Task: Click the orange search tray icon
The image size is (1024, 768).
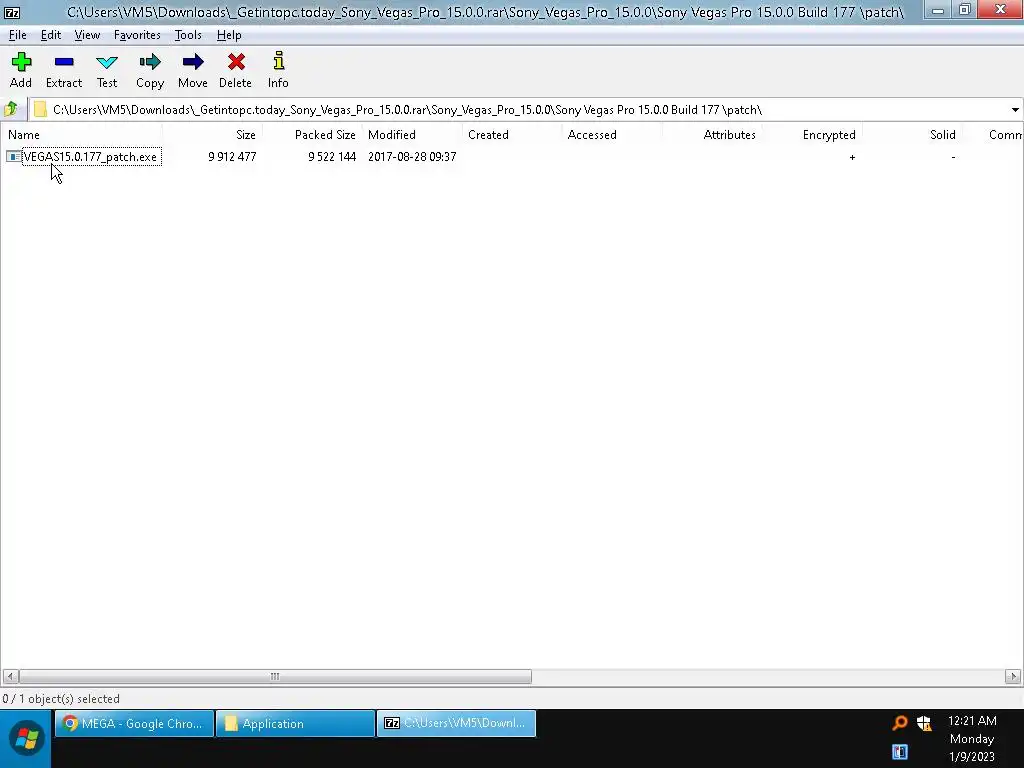Action: point(900,723)
